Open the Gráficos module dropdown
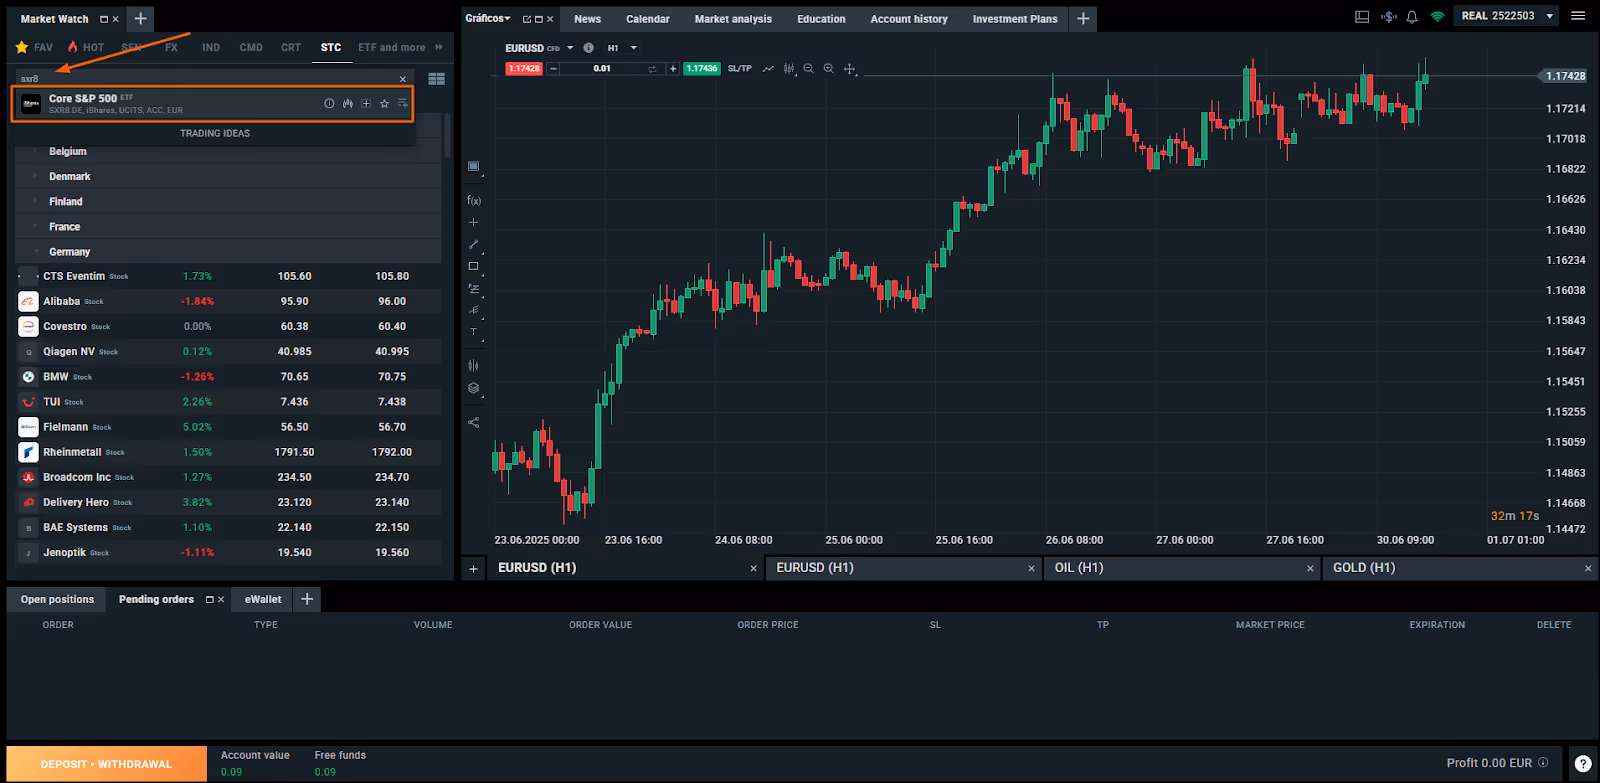 tap(488, 18)
